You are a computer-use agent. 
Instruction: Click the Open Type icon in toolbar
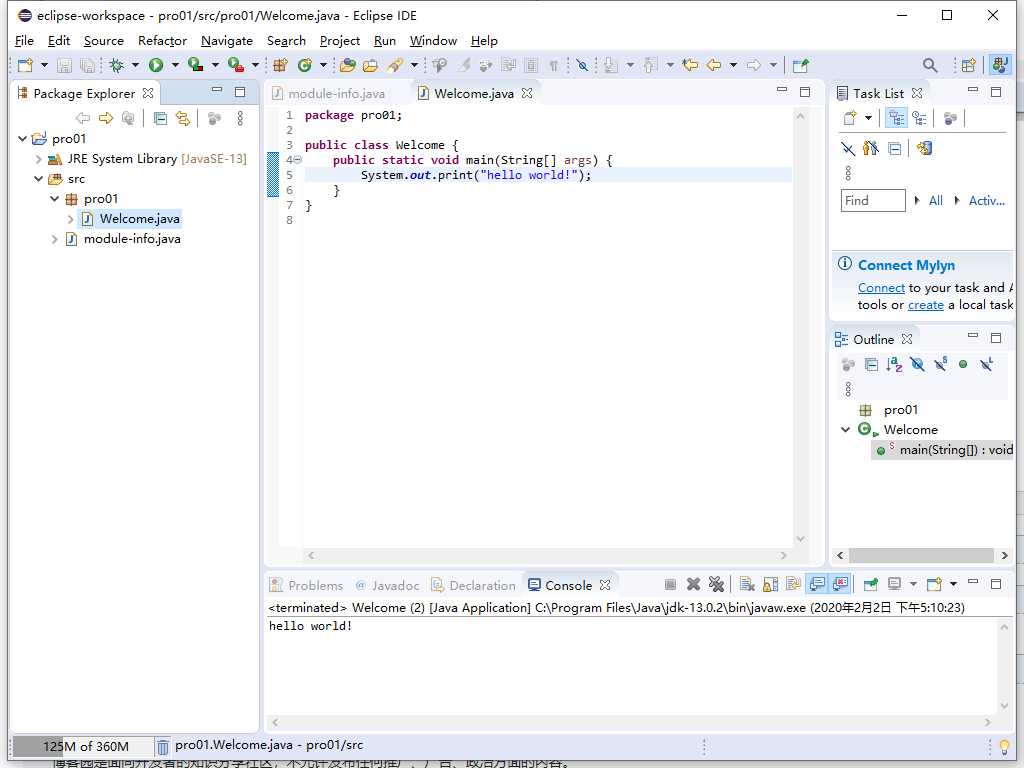pyautogui.click(x=347, y=65)
